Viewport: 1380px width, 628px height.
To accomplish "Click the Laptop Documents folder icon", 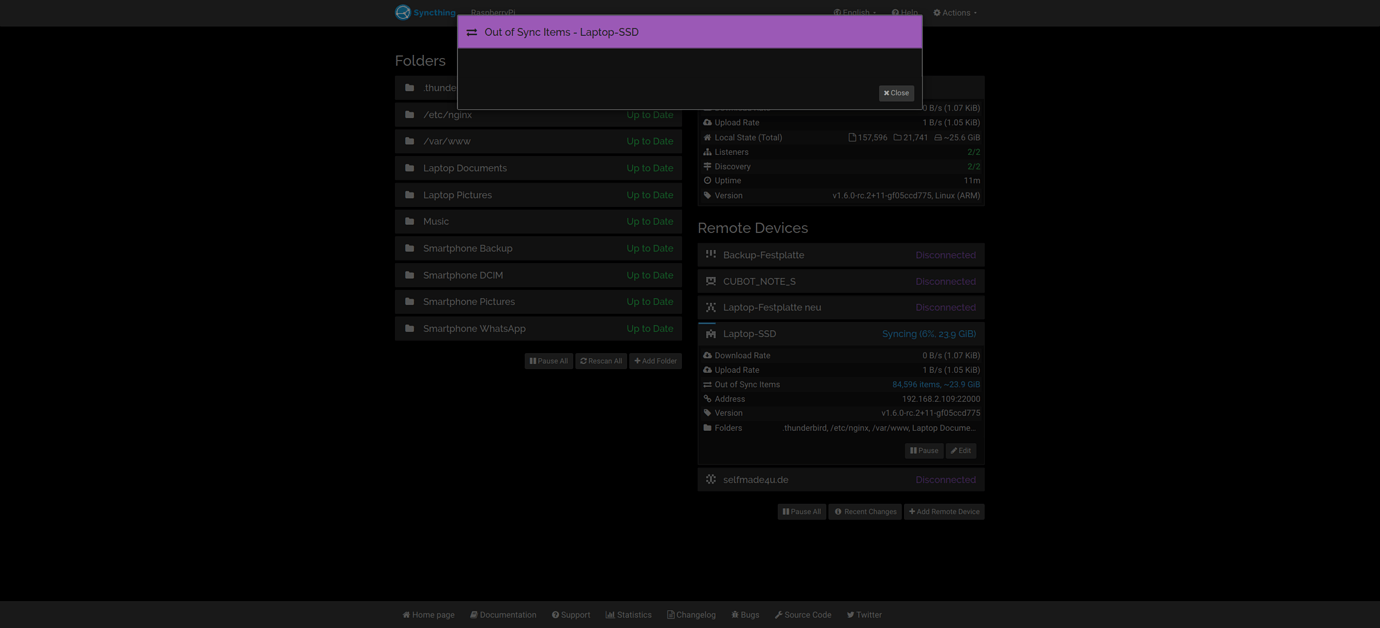I will pyautogui.click(x=409, y=168).
